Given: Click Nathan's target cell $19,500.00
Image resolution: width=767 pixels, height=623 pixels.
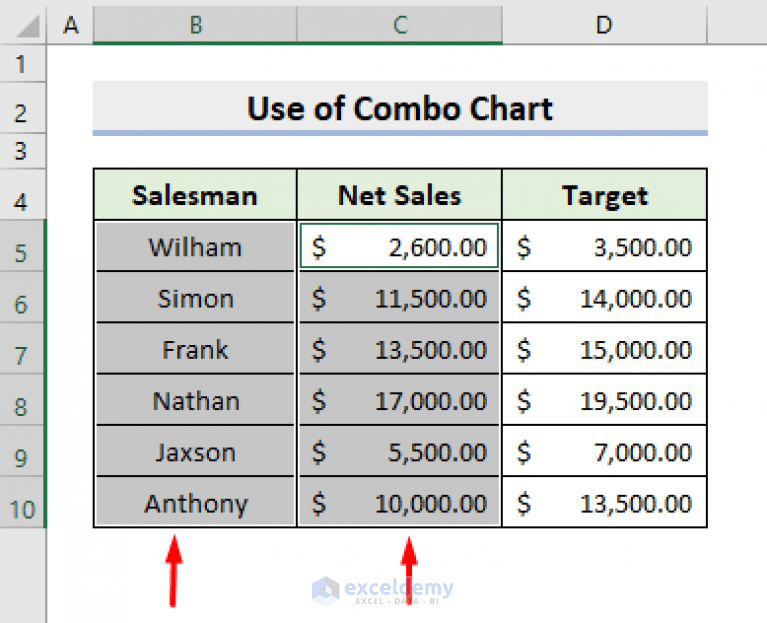Looking at the screenshot, I should point(604,401).
